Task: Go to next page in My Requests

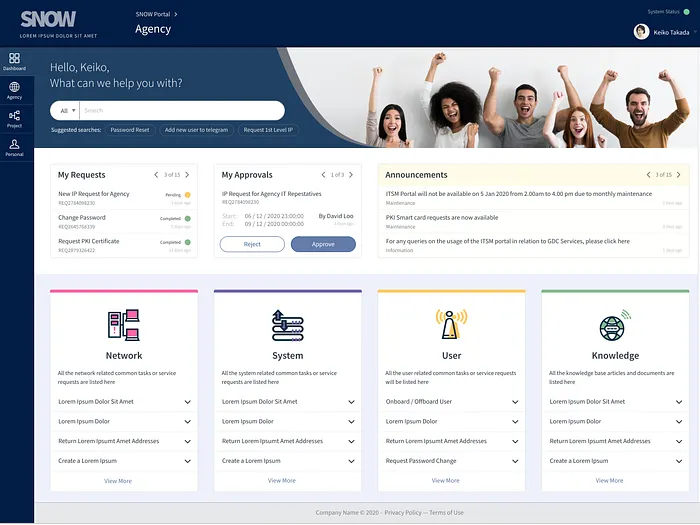Action: point(187,175)
